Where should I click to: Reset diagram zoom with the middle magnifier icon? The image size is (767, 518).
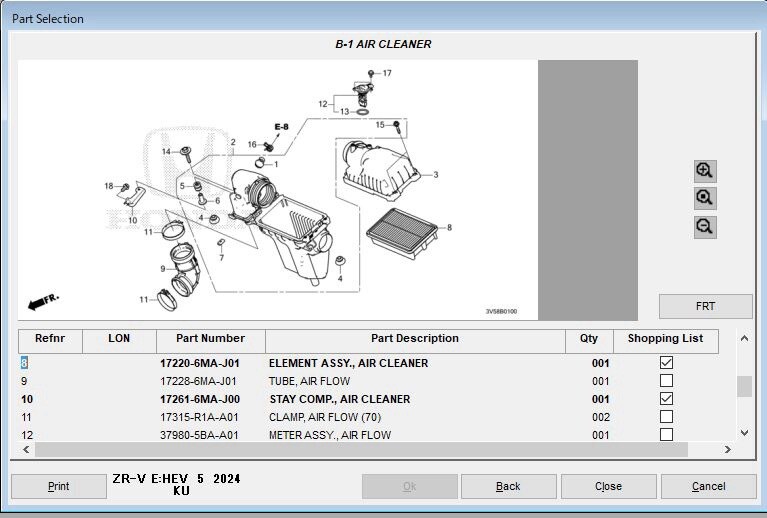click(705, 198)
